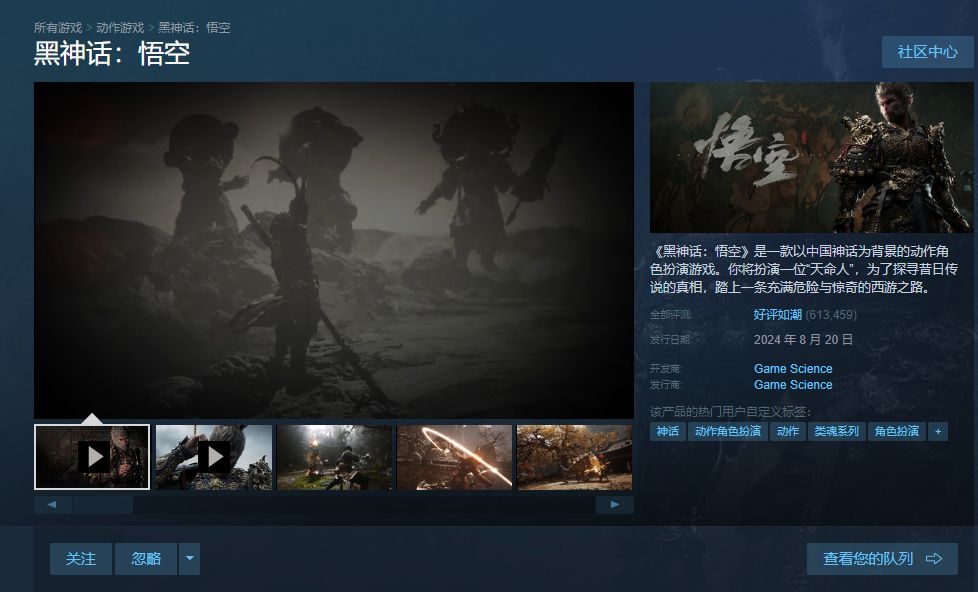This screenshot has height=592, width=978.
Task: Select the 神话 tag
Action: tap(667, 431)
